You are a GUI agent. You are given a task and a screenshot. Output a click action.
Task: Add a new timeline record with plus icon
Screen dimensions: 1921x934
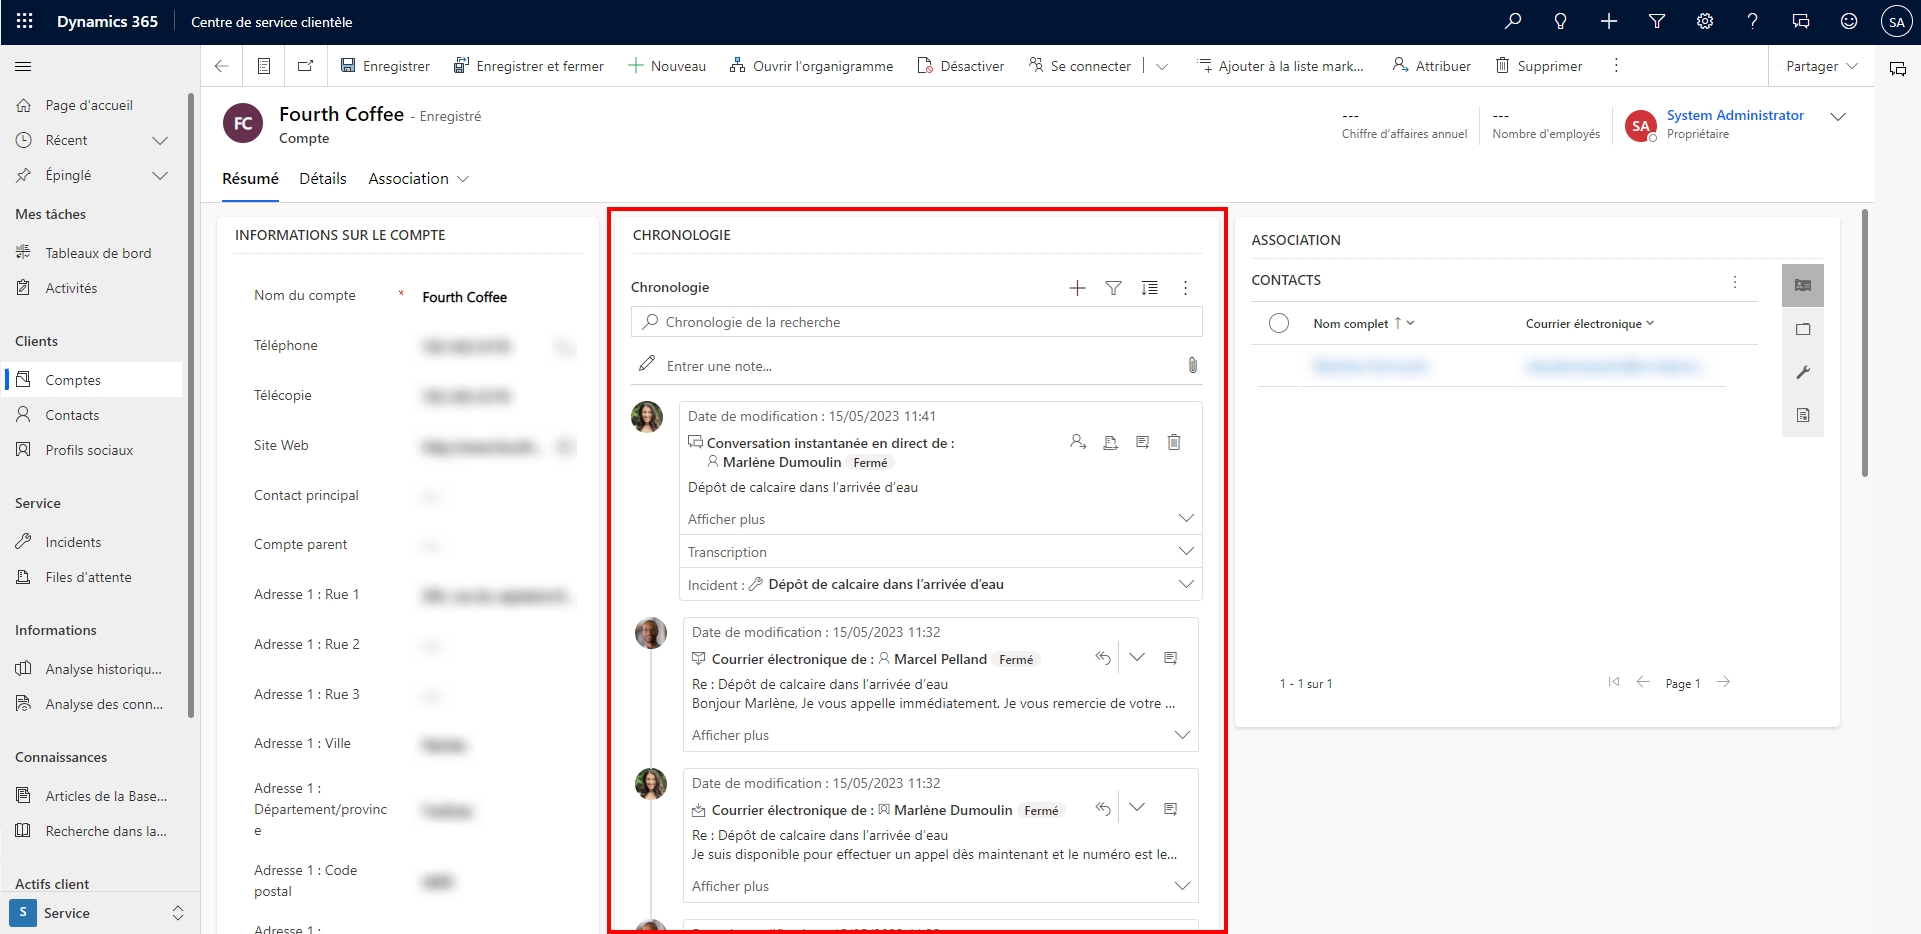tap(1077, 288)
